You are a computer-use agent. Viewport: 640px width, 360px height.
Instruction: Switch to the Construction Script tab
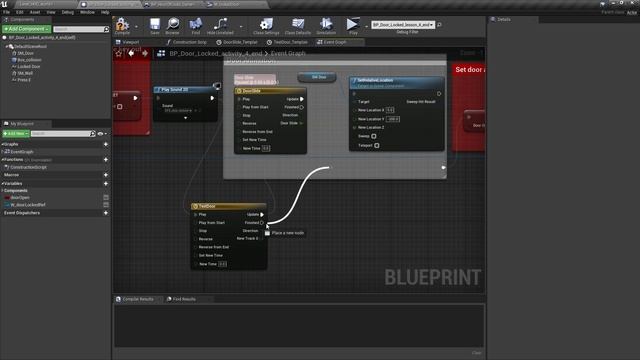point(187,42)
